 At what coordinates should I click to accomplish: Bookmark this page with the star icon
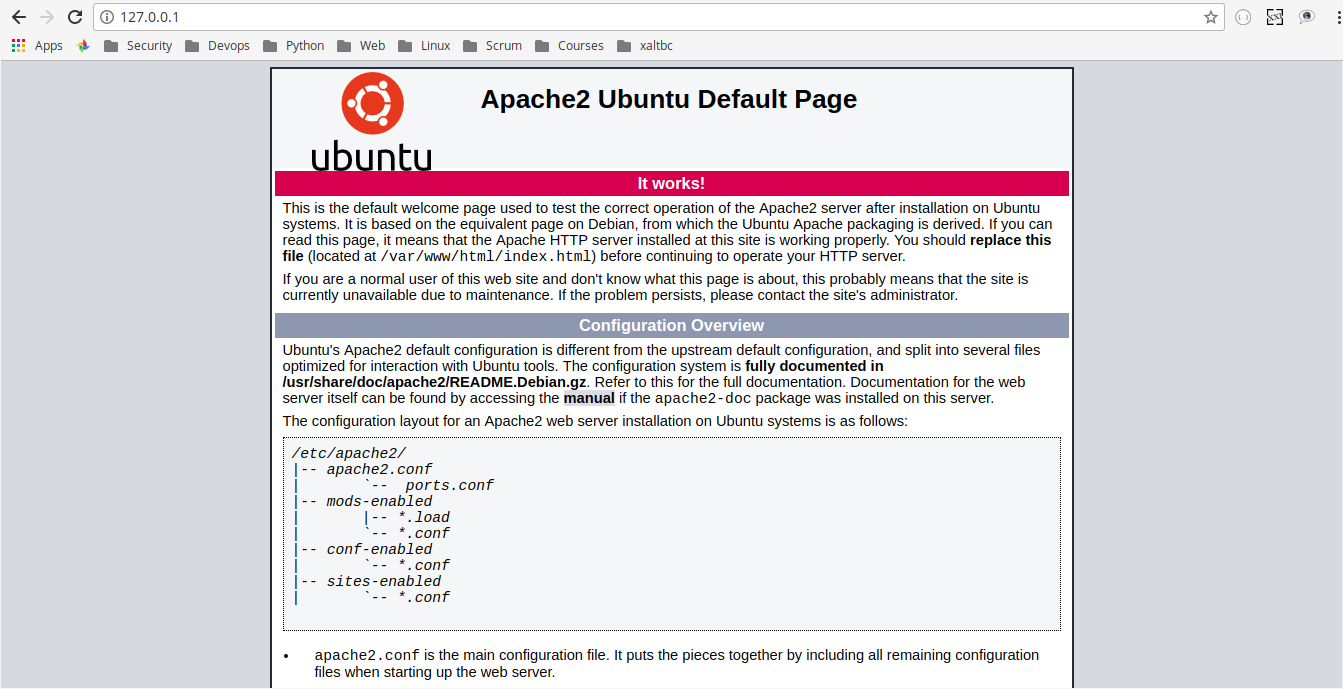point(1211,17)
